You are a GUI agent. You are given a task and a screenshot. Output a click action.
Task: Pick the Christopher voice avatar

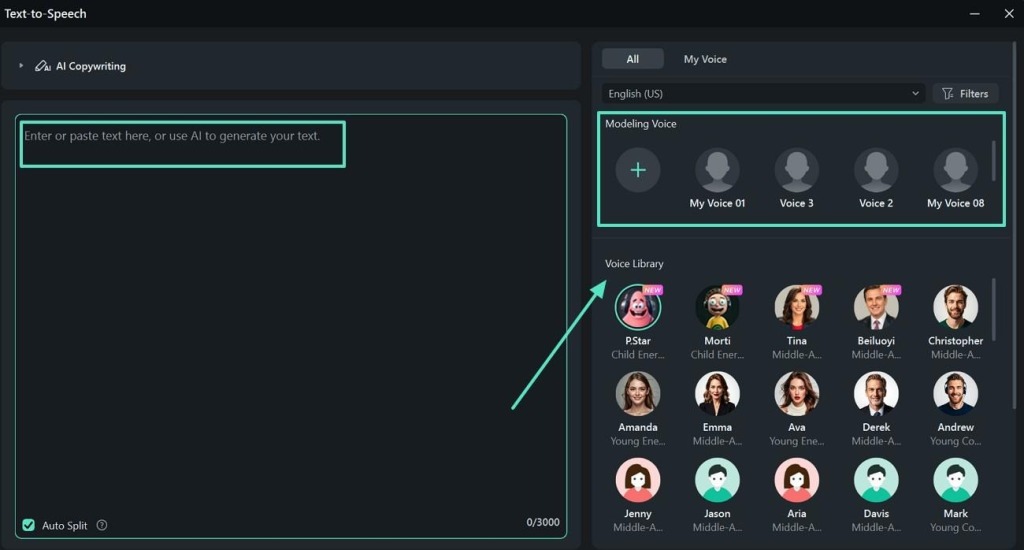click(955, 308)
